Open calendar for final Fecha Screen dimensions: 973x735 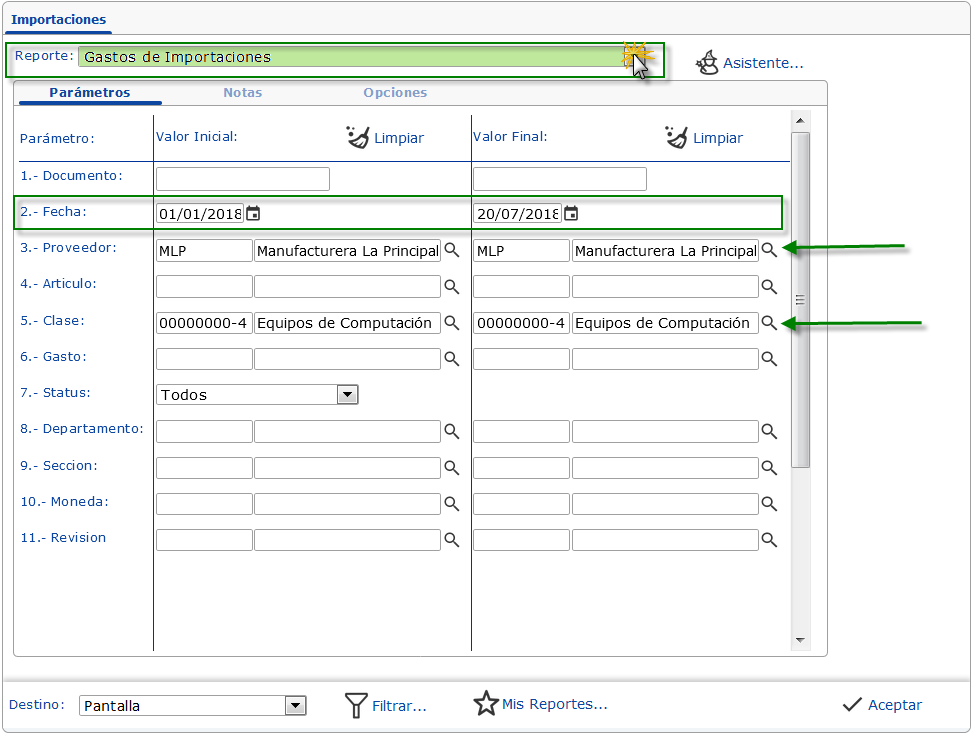click(x=570, y=213)
